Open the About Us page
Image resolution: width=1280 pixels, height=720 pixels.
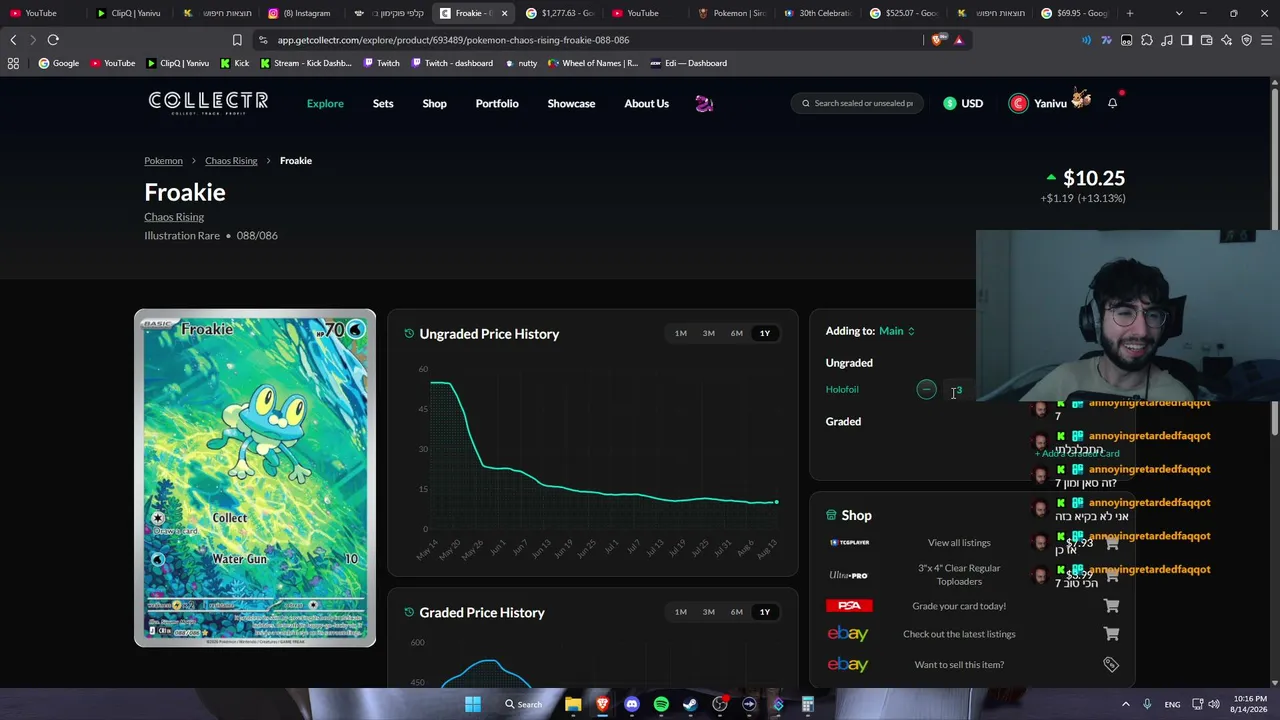tap(646, 104)
